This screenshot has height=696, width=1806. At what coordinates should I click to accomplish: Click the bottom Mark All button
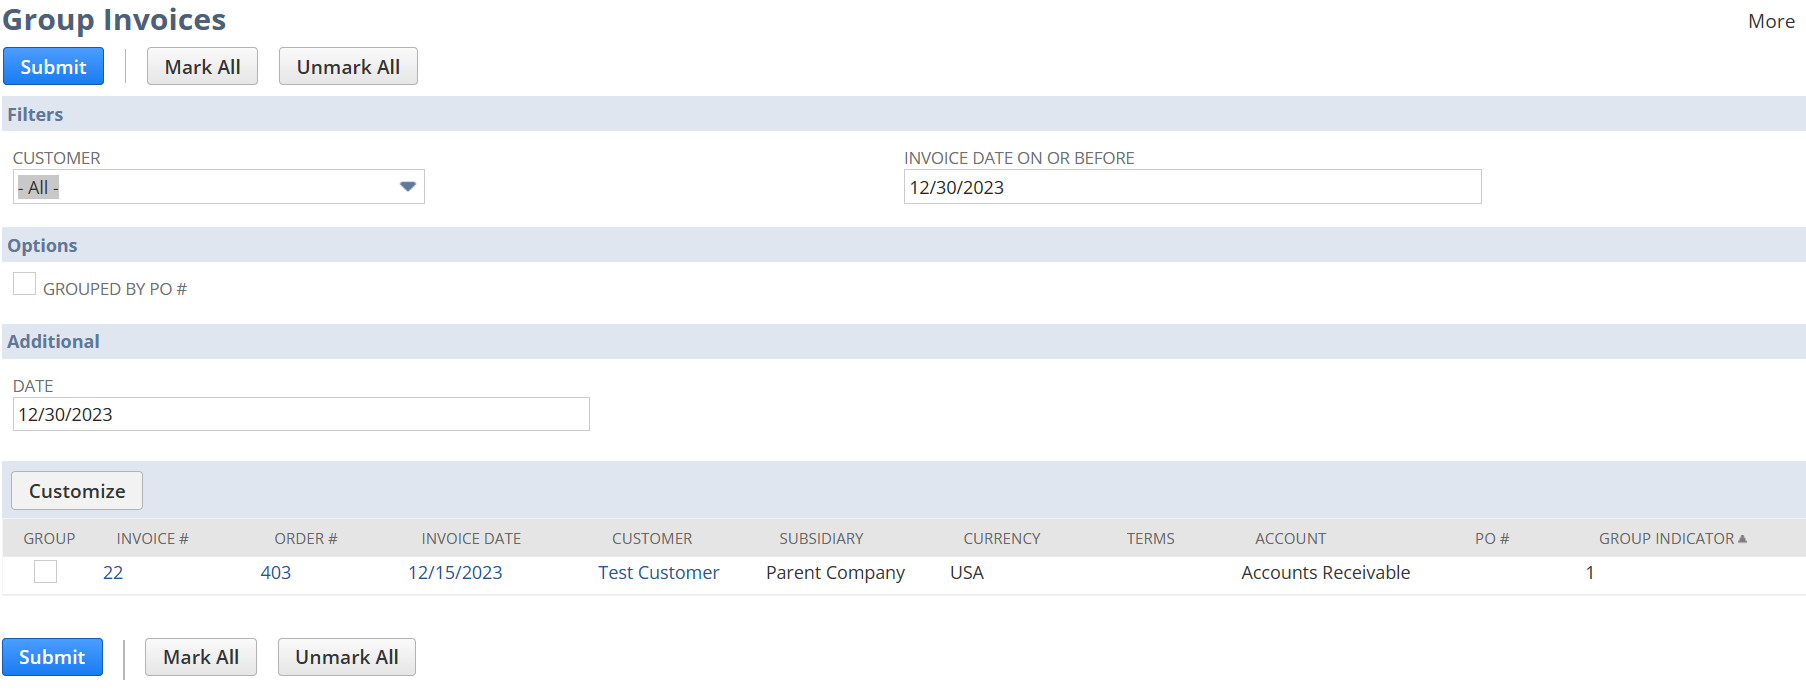click(201, 657)
